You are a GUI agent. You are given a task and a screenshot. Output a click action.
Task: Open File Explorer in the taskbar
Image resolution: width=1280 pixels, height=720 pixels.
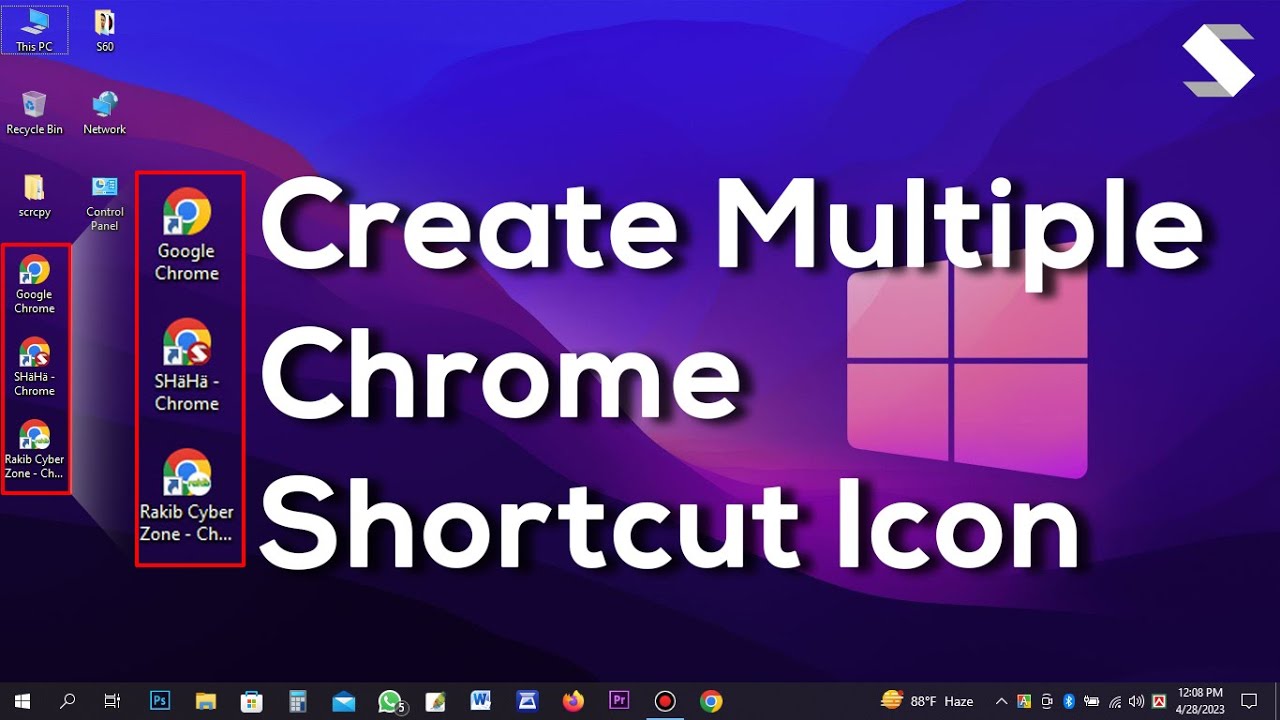click(205, 701)
